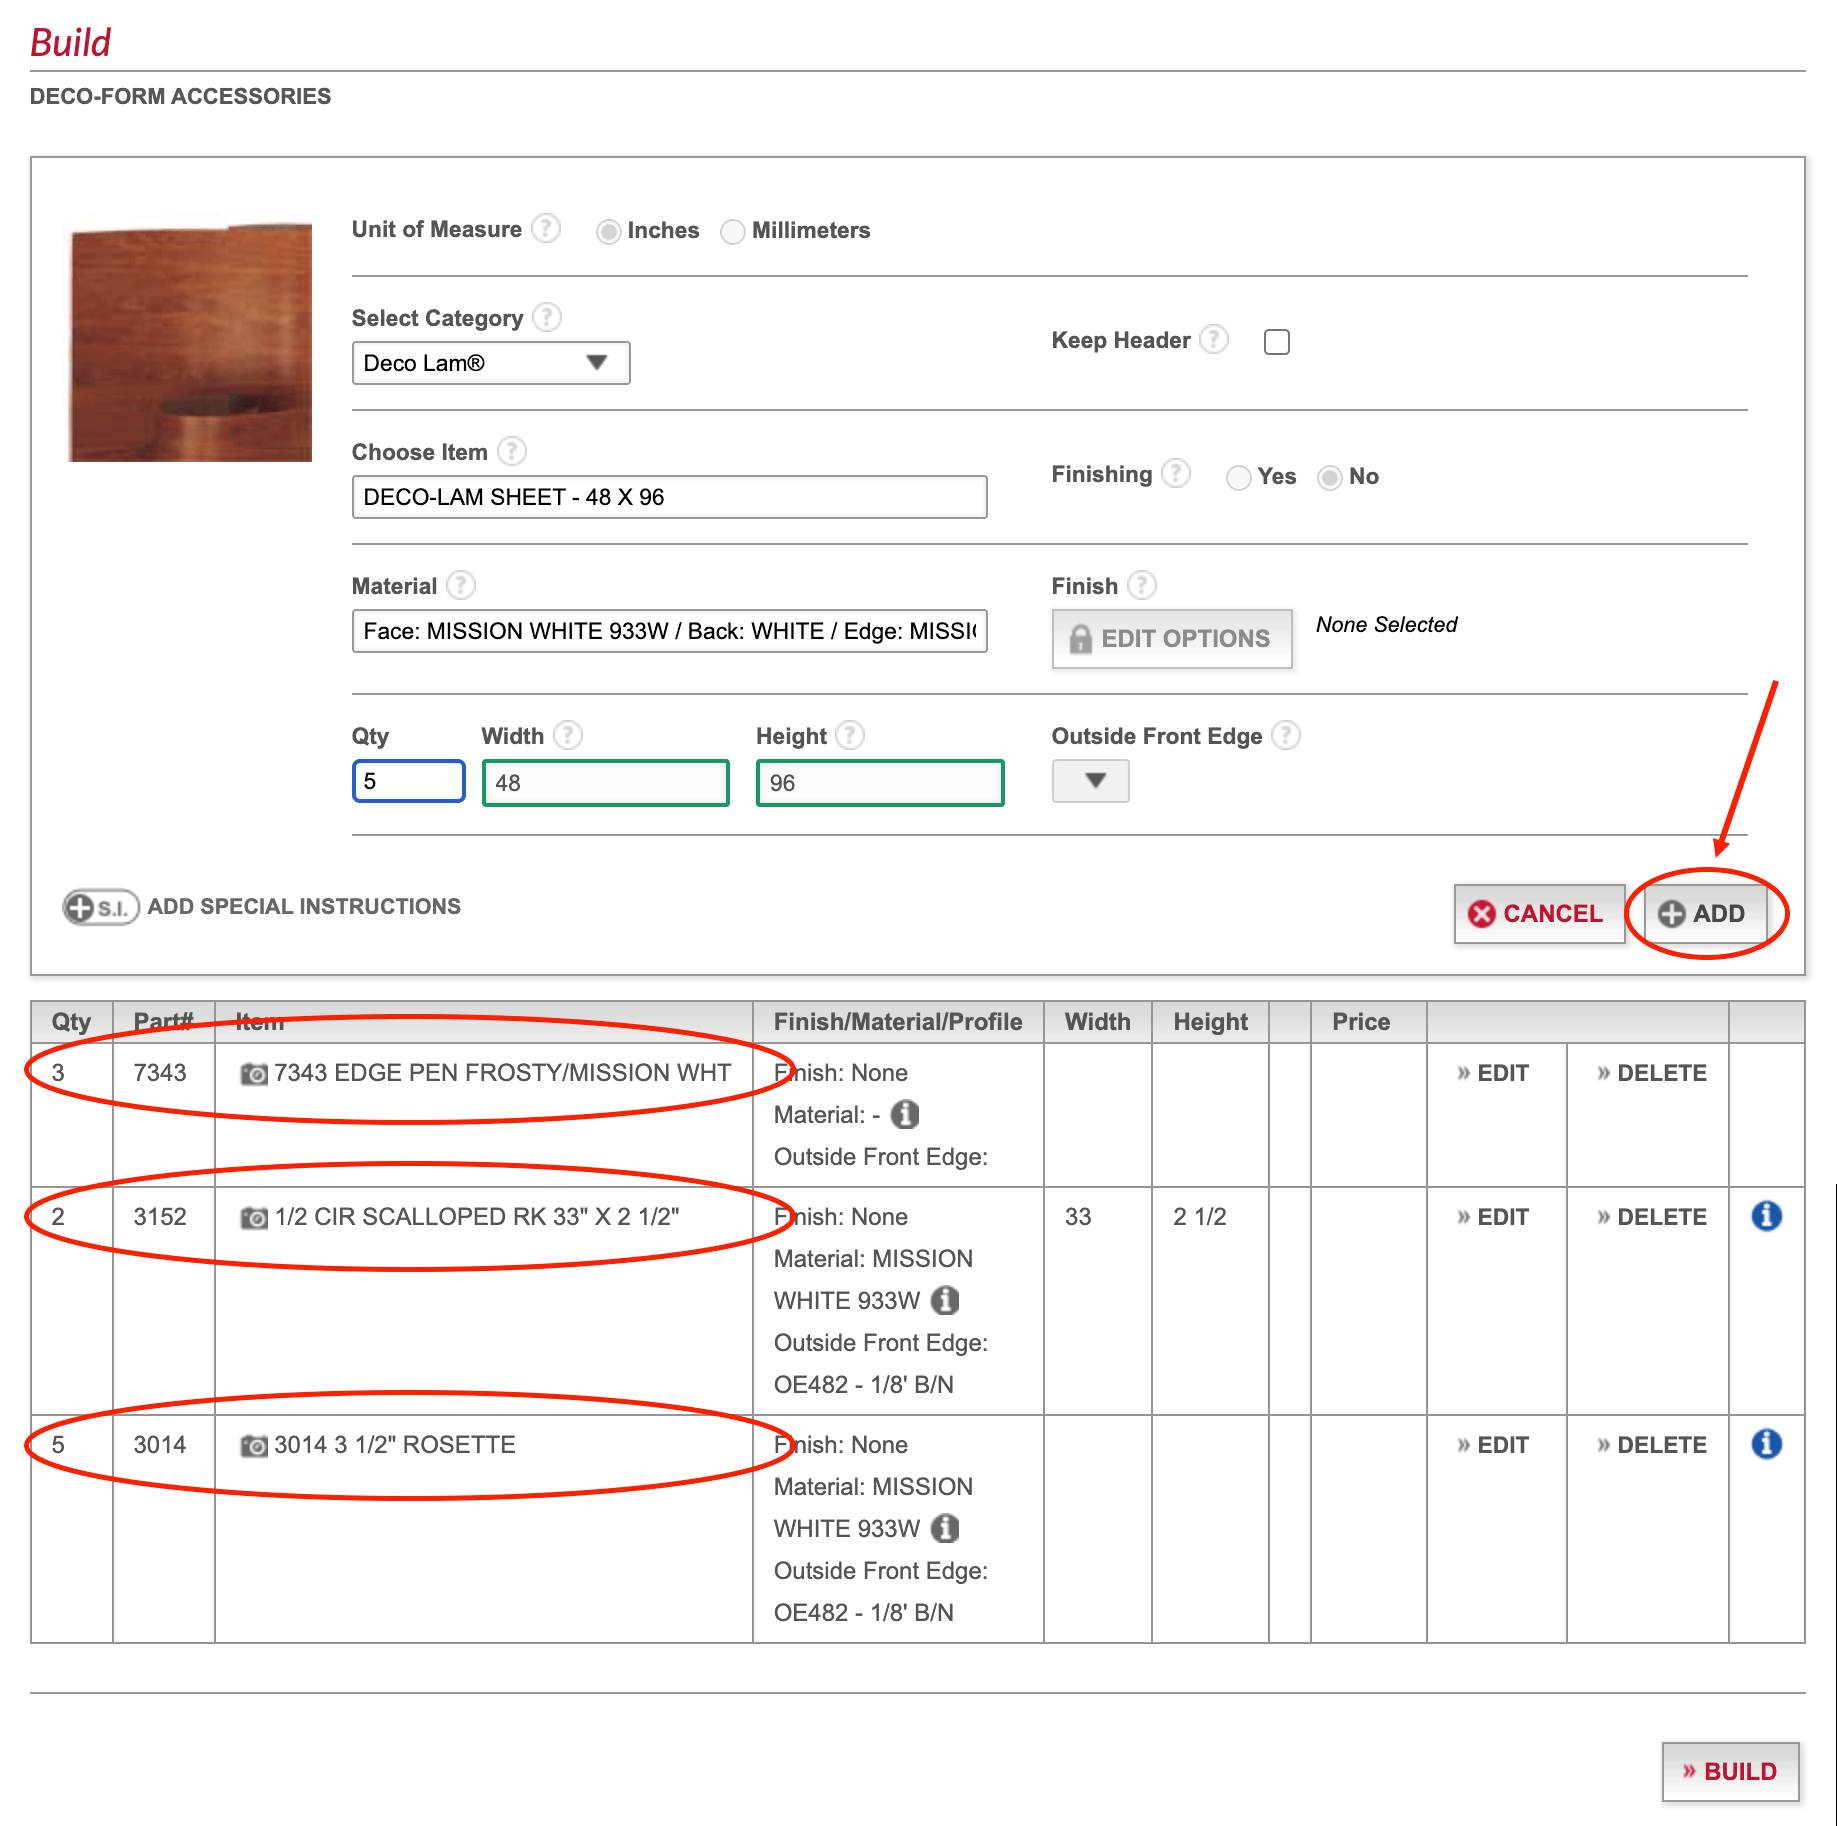Delete the 3014 Rosette row

(x=1652, y=1445)
